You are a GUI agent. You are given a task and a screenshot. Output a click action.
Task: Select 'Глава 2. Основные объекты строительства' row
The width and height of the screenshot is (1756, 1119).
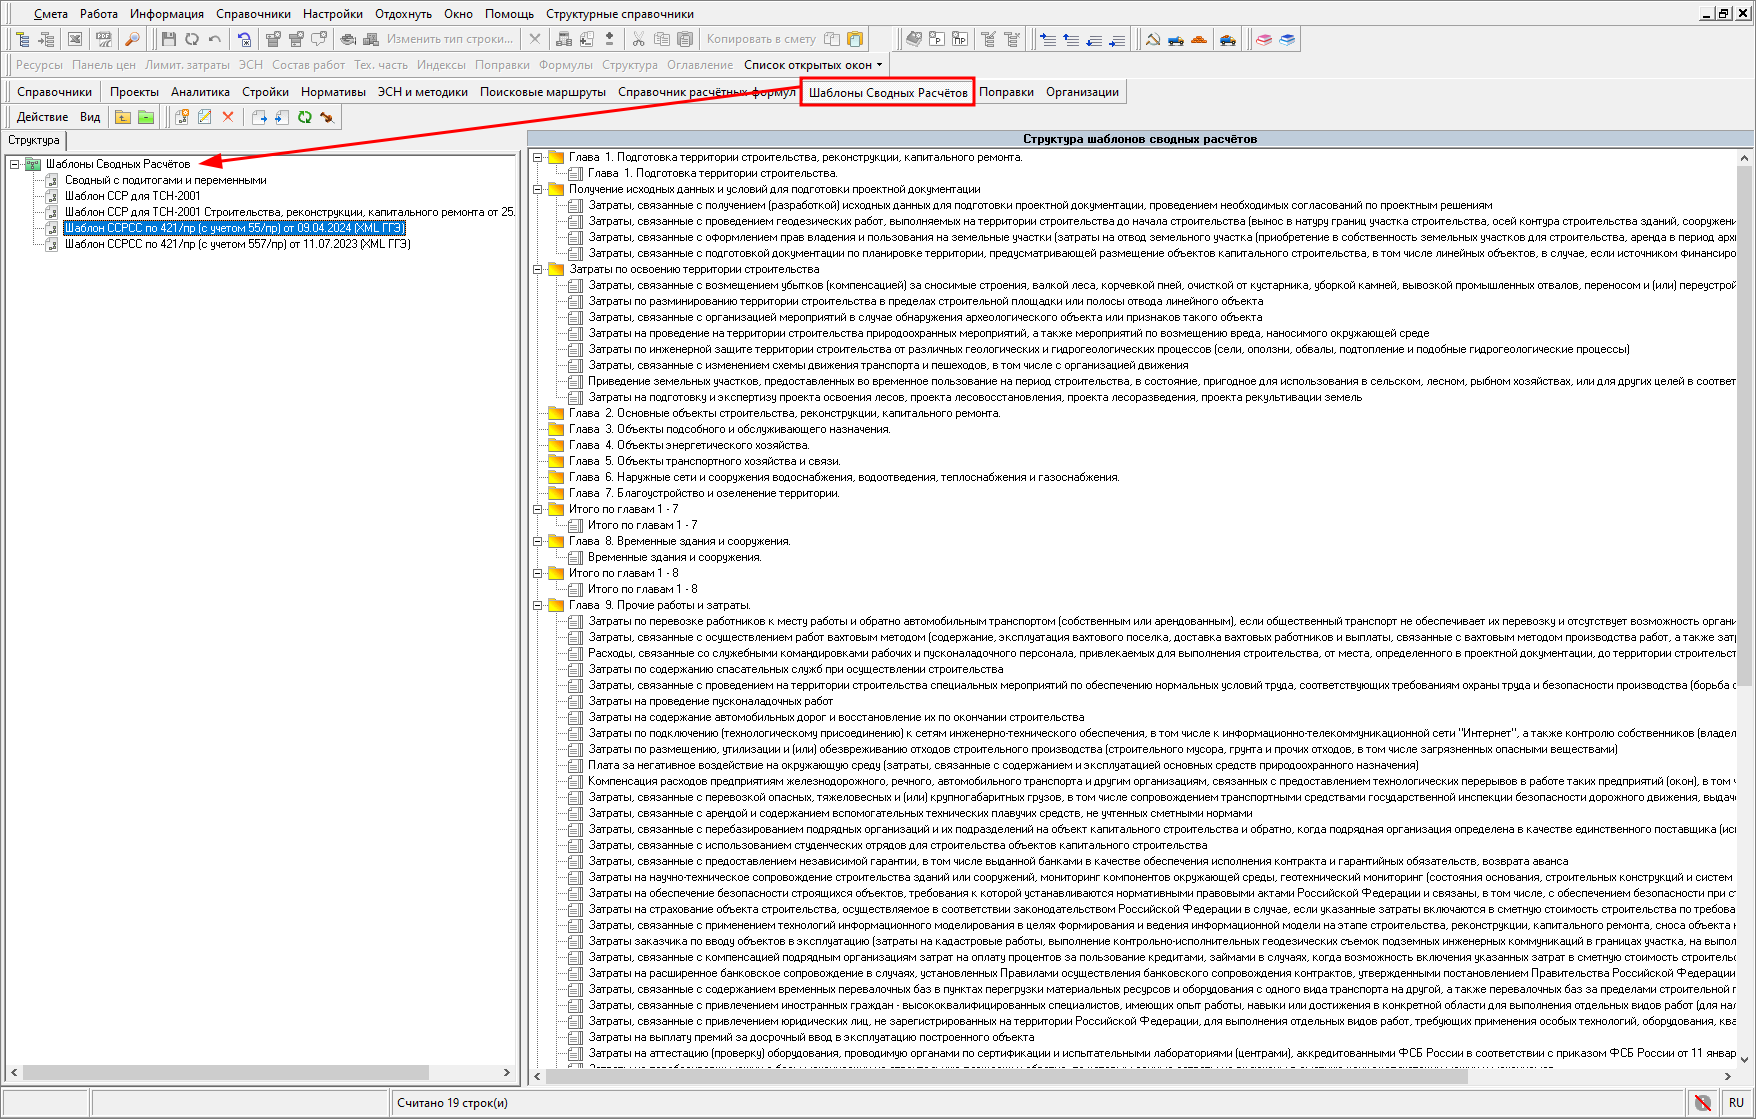tap(784, 413)
